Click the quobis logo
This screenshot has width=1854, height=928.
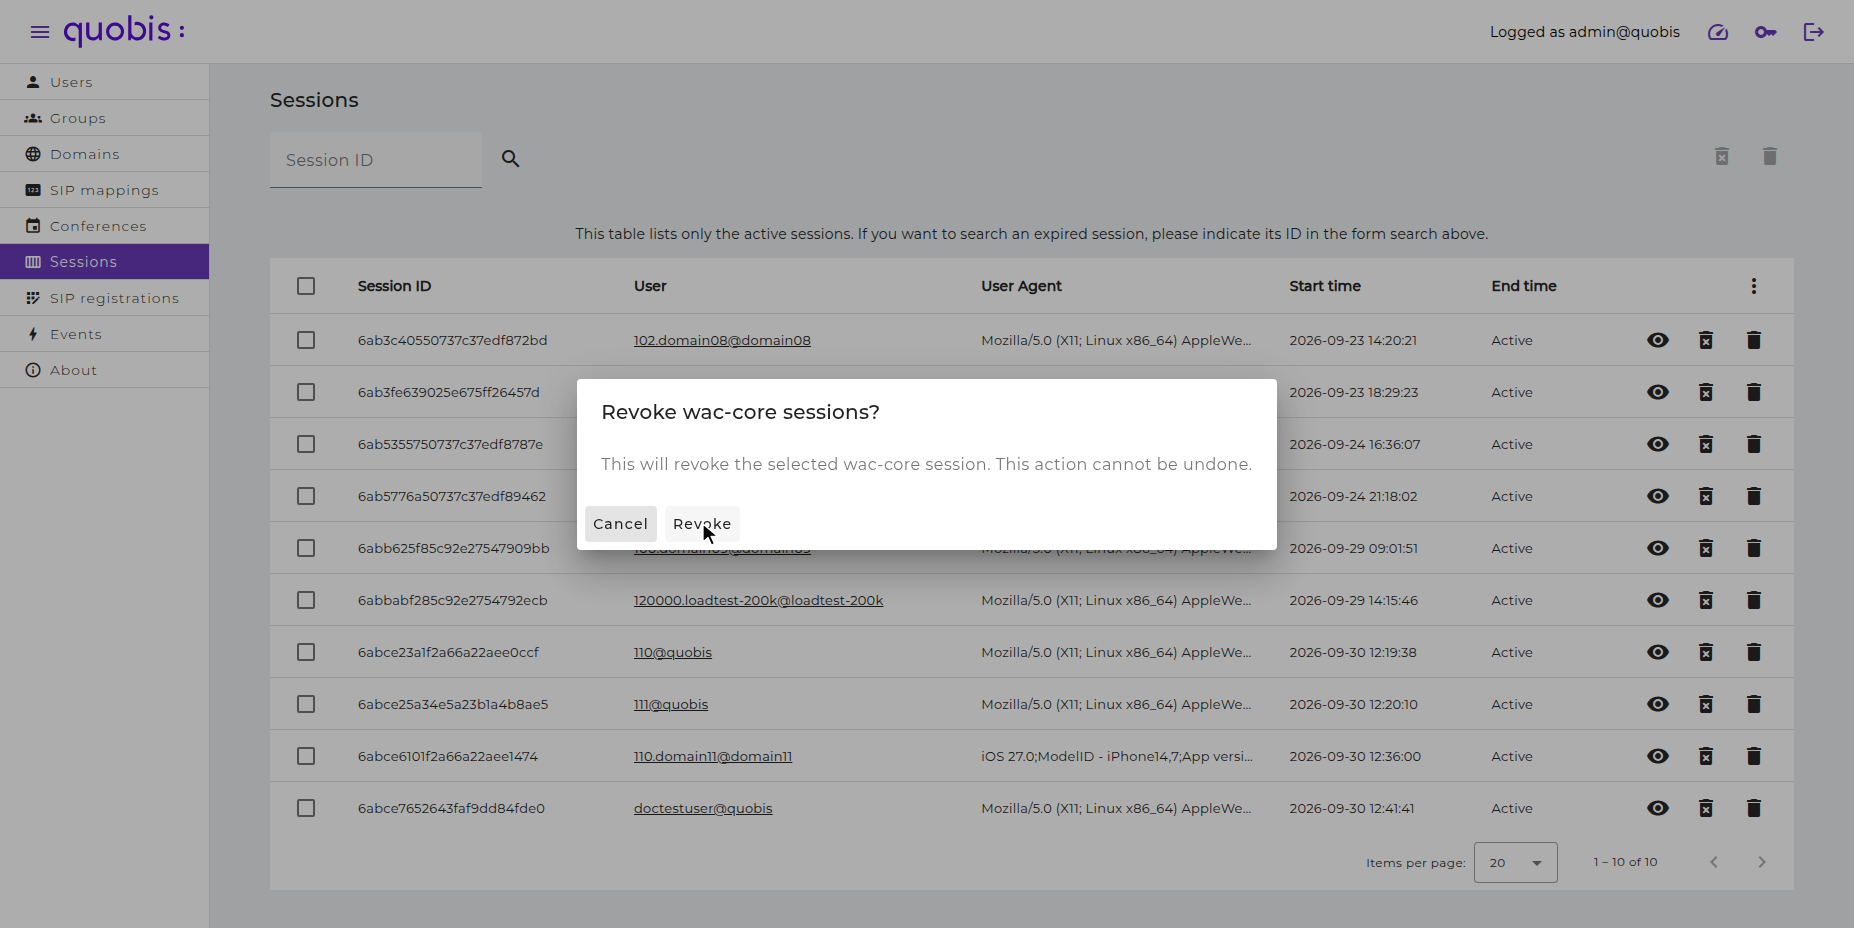tap(124, 31)
